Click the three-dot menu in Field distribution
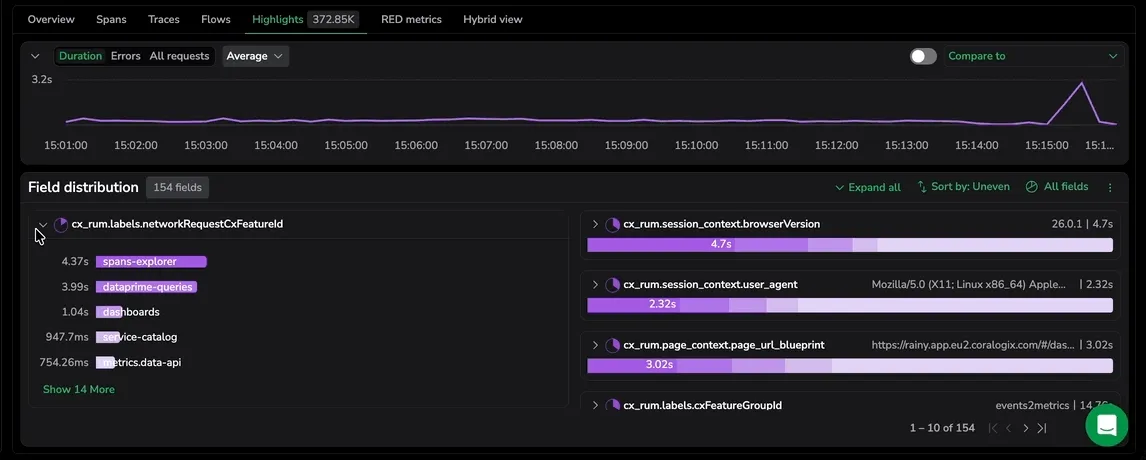 [1109, 187]
